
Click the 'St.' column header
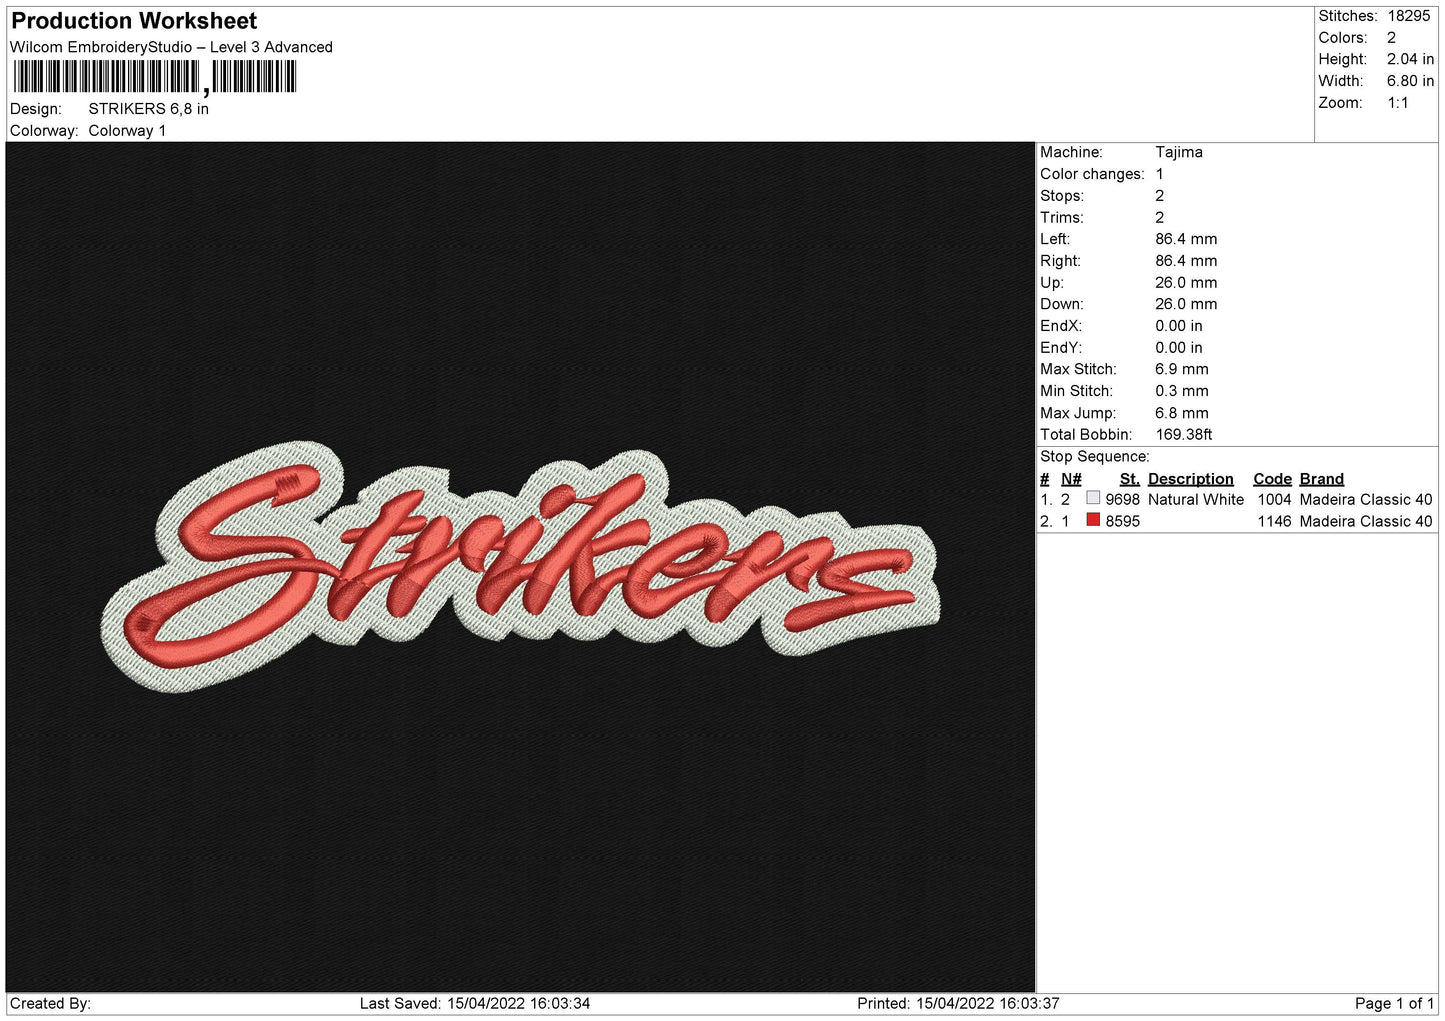[1130, 479]
